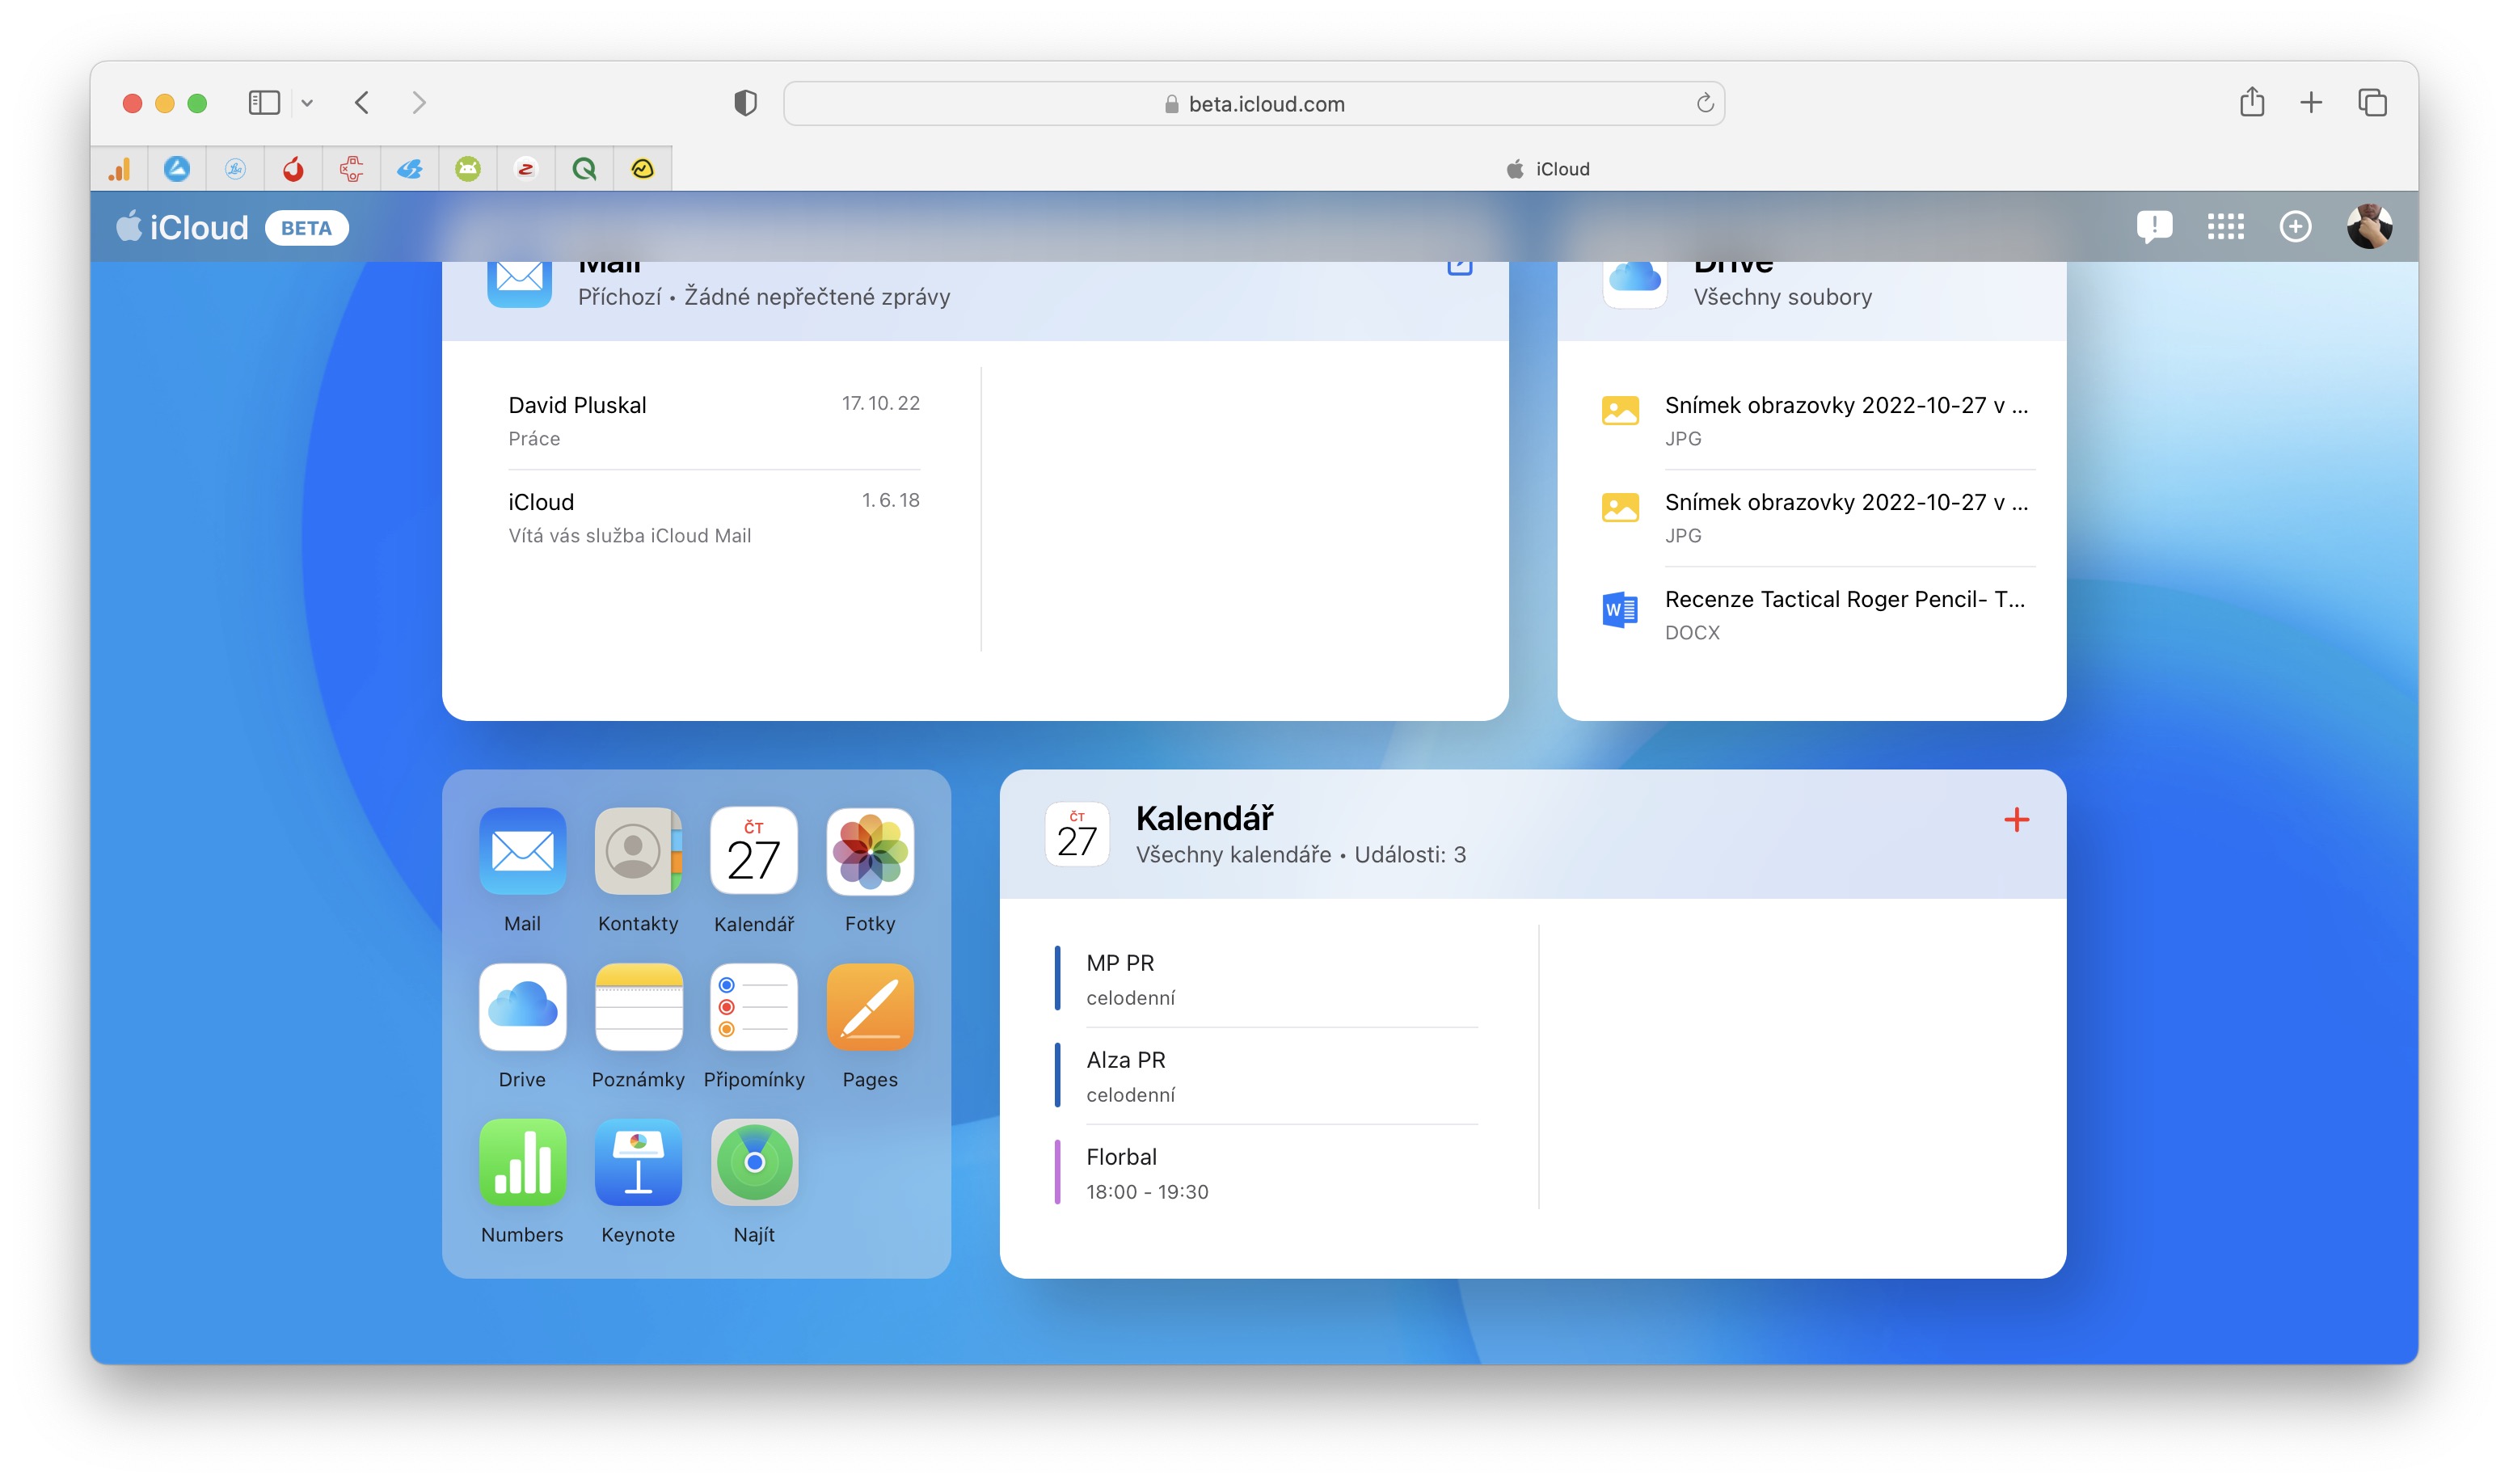Open the Photos (Fotky) app icon
This screenshot has width=2509, height=1484.
[869, 851]
